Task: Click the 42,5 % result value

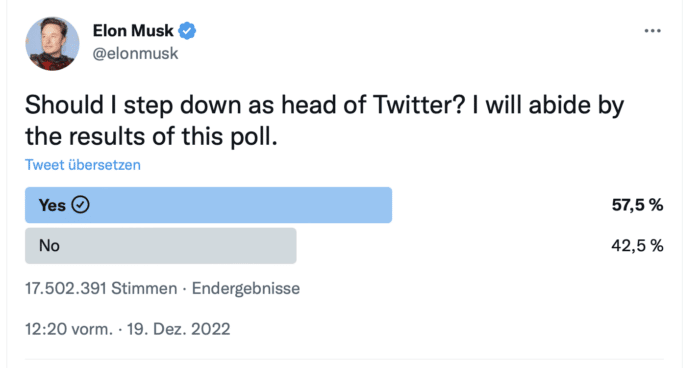Action: coord(638,246)
